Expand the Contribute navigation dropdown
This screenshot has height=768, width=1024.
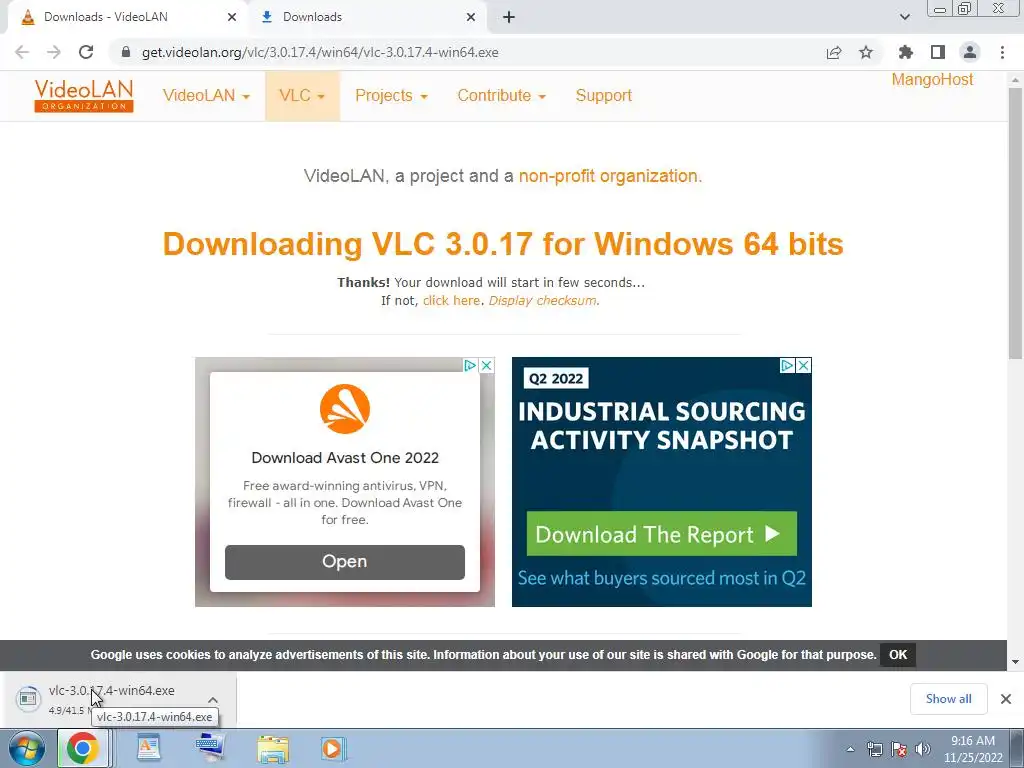click(x=502, y=95)
